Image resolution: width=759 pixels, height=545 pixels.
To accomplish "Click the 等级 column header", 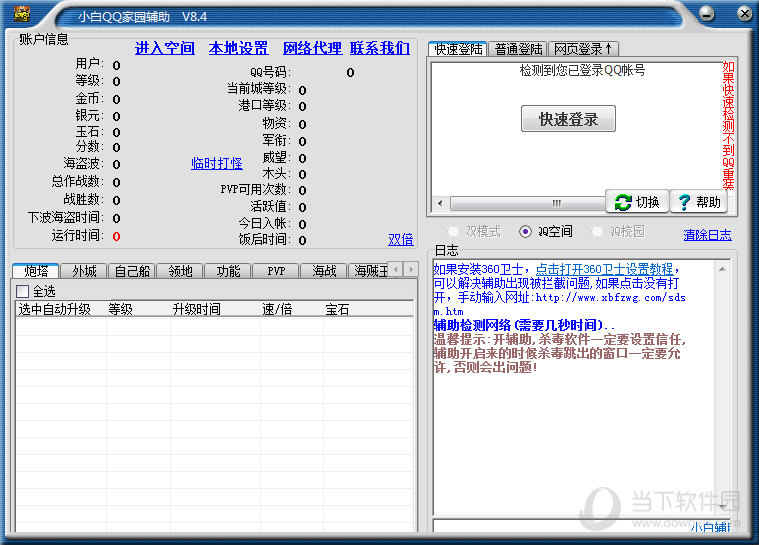I will [x=138, y=309].
